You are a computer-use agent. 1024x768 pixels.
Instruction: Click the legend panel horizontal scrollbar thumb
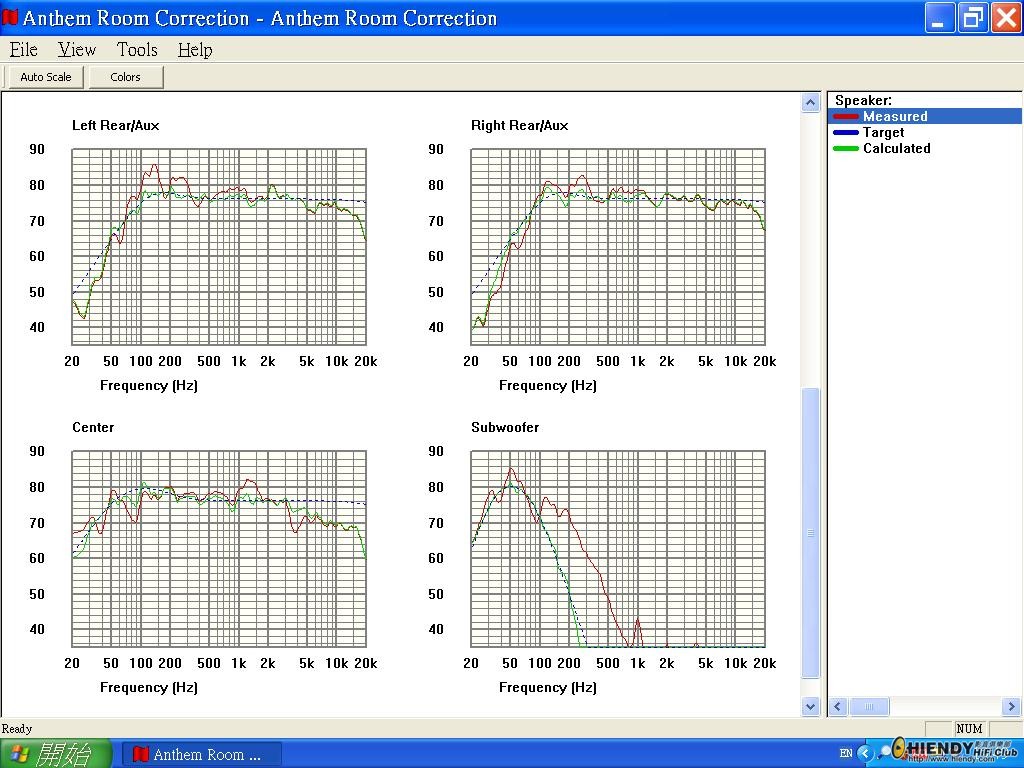click(869, 707)
